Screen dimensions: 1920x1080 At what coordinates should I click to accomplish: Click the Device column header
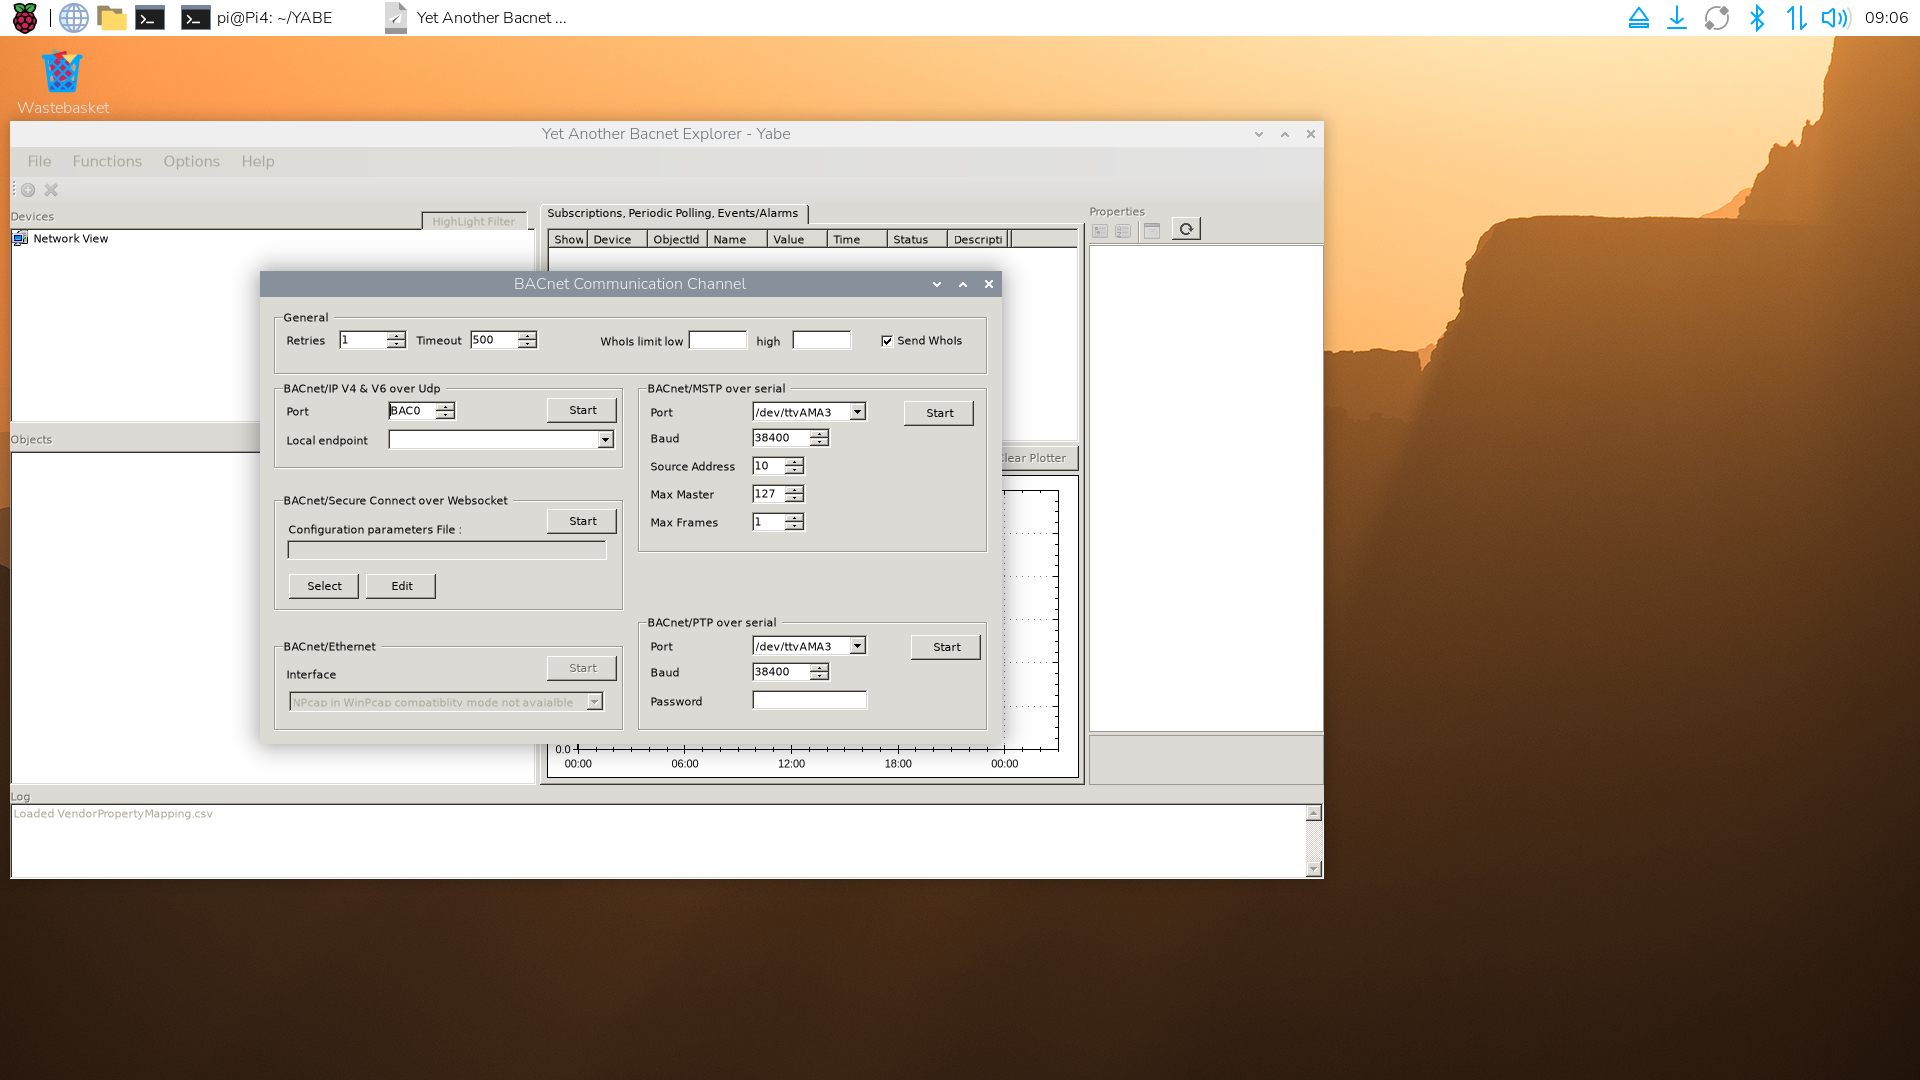617,240
